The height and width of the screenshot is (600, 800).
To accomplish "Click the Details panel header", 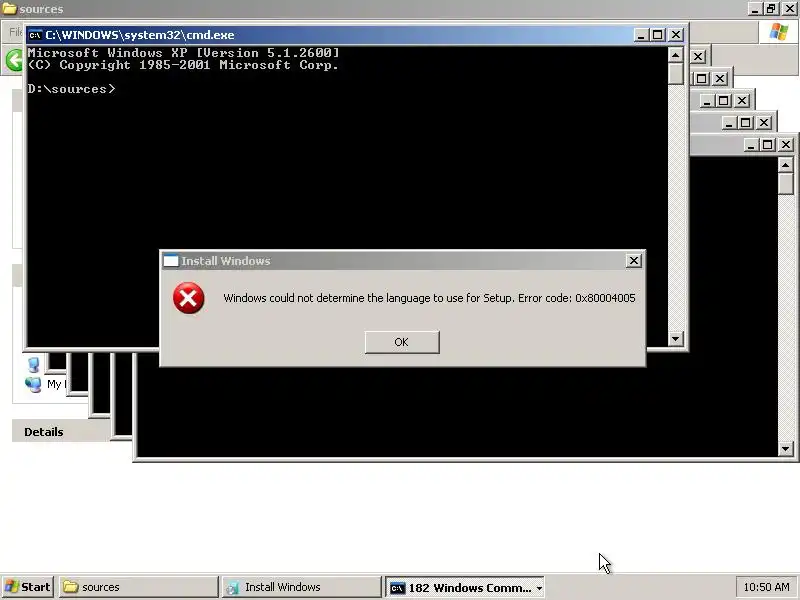I will tap(61, 432).
